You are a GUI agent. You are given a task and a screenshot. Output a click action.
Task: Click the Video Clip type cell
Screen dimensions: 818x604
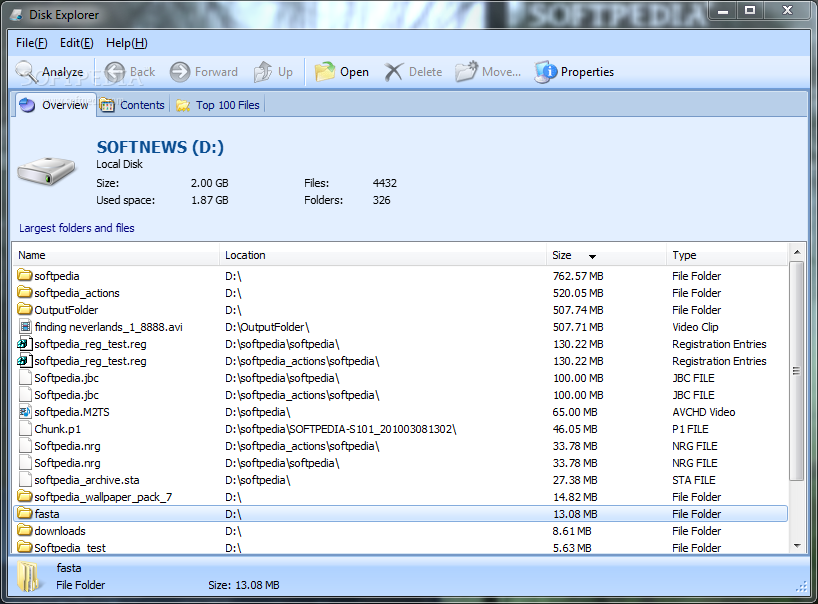pos(695,327)
